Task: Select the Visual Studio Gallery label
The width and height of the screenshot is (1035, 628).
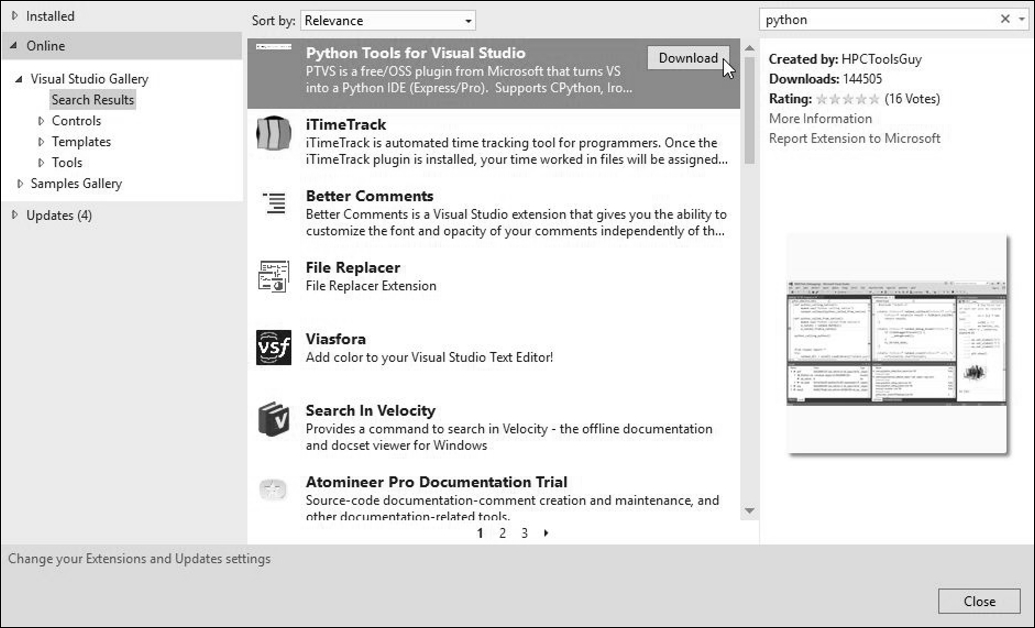Action: pyautogui.click(x=90, y=79)
